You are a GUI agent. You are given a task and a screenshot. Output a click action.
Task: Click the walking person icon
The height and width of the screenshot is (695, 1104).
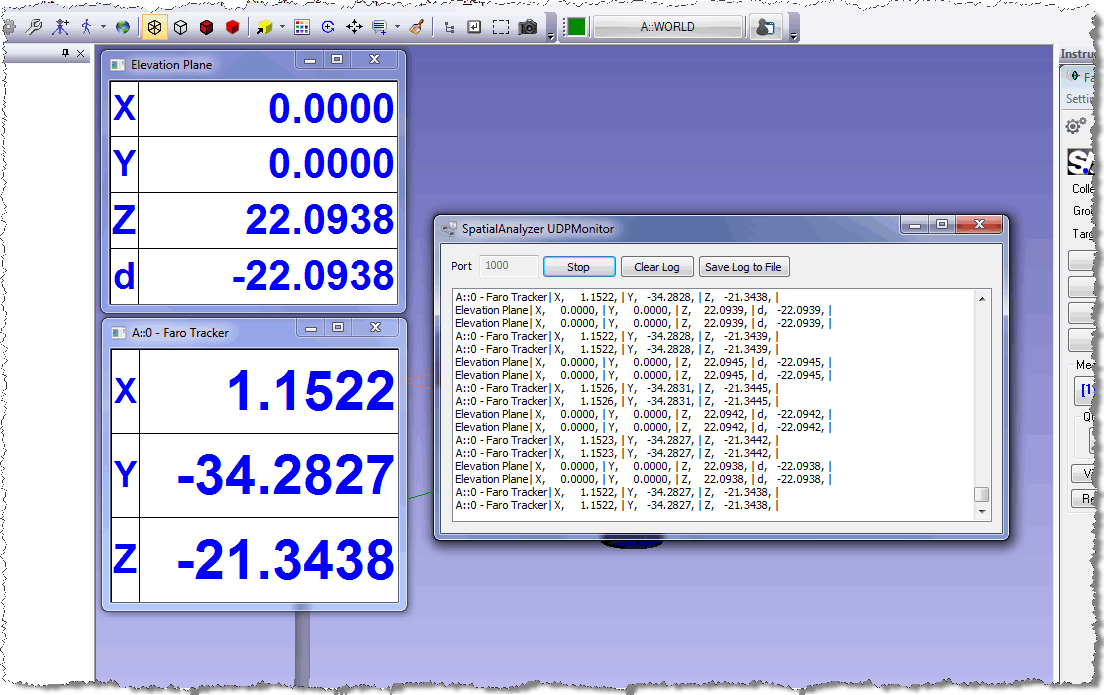(87, 27)
